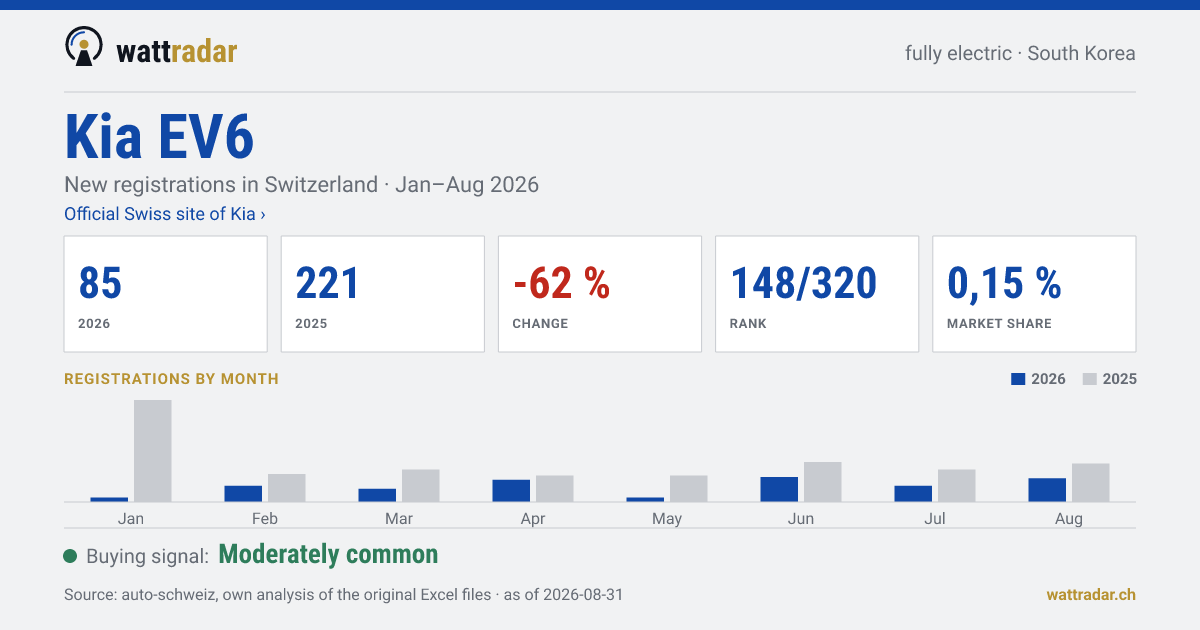Click the "MARKET SHARE" card label
The image size is (1200, 630).
pos(999,324)
